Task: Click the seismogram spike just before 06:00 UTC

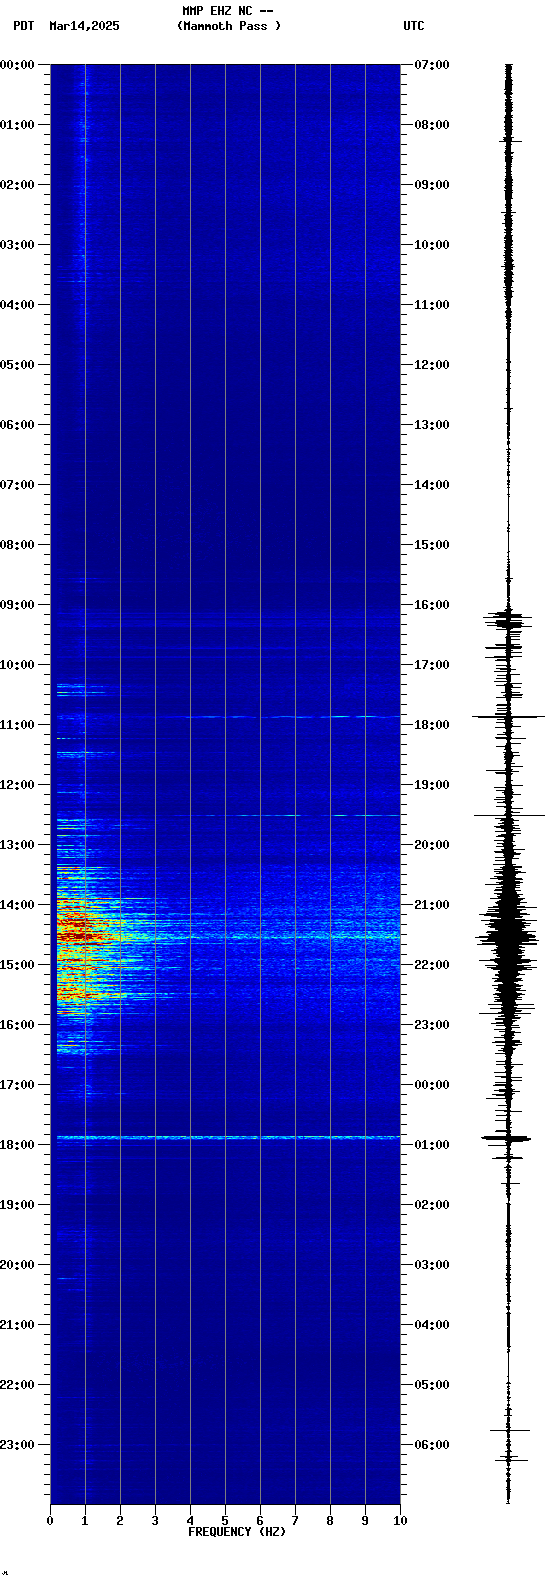Action: pos(509,1430)
